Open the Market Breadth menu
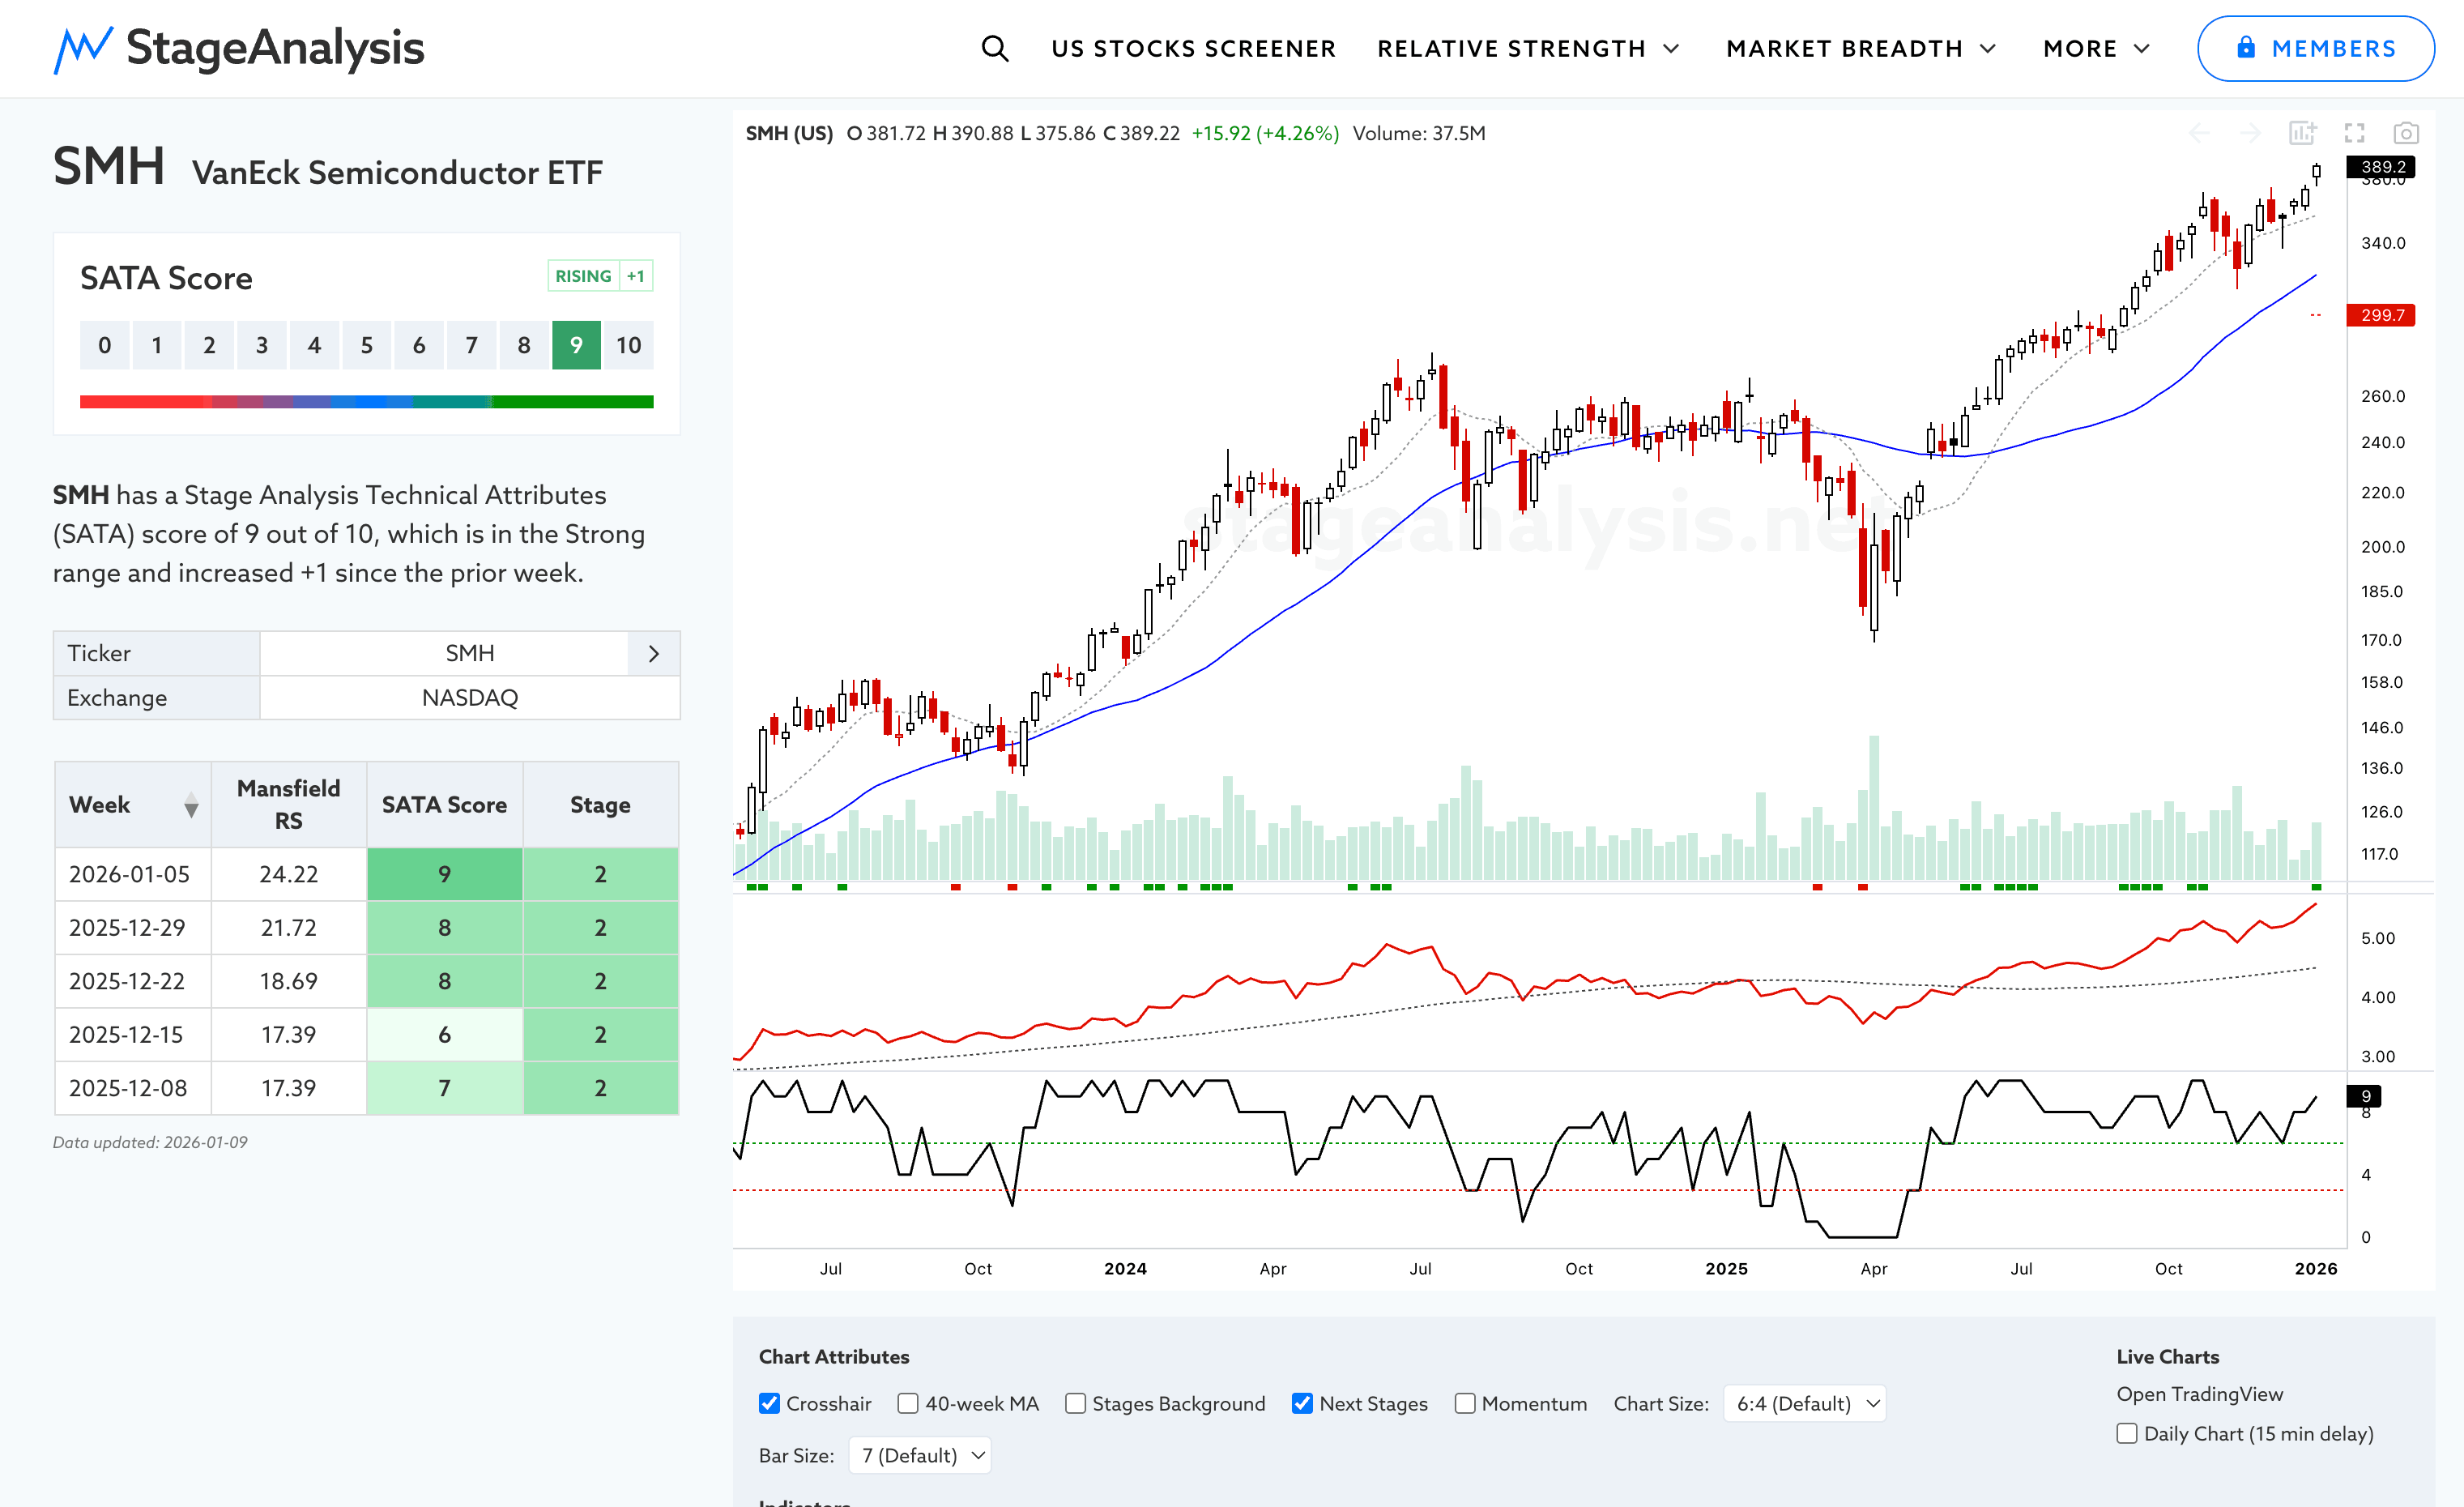The image size is (2464, 1507). click(x=1860, y=48)
